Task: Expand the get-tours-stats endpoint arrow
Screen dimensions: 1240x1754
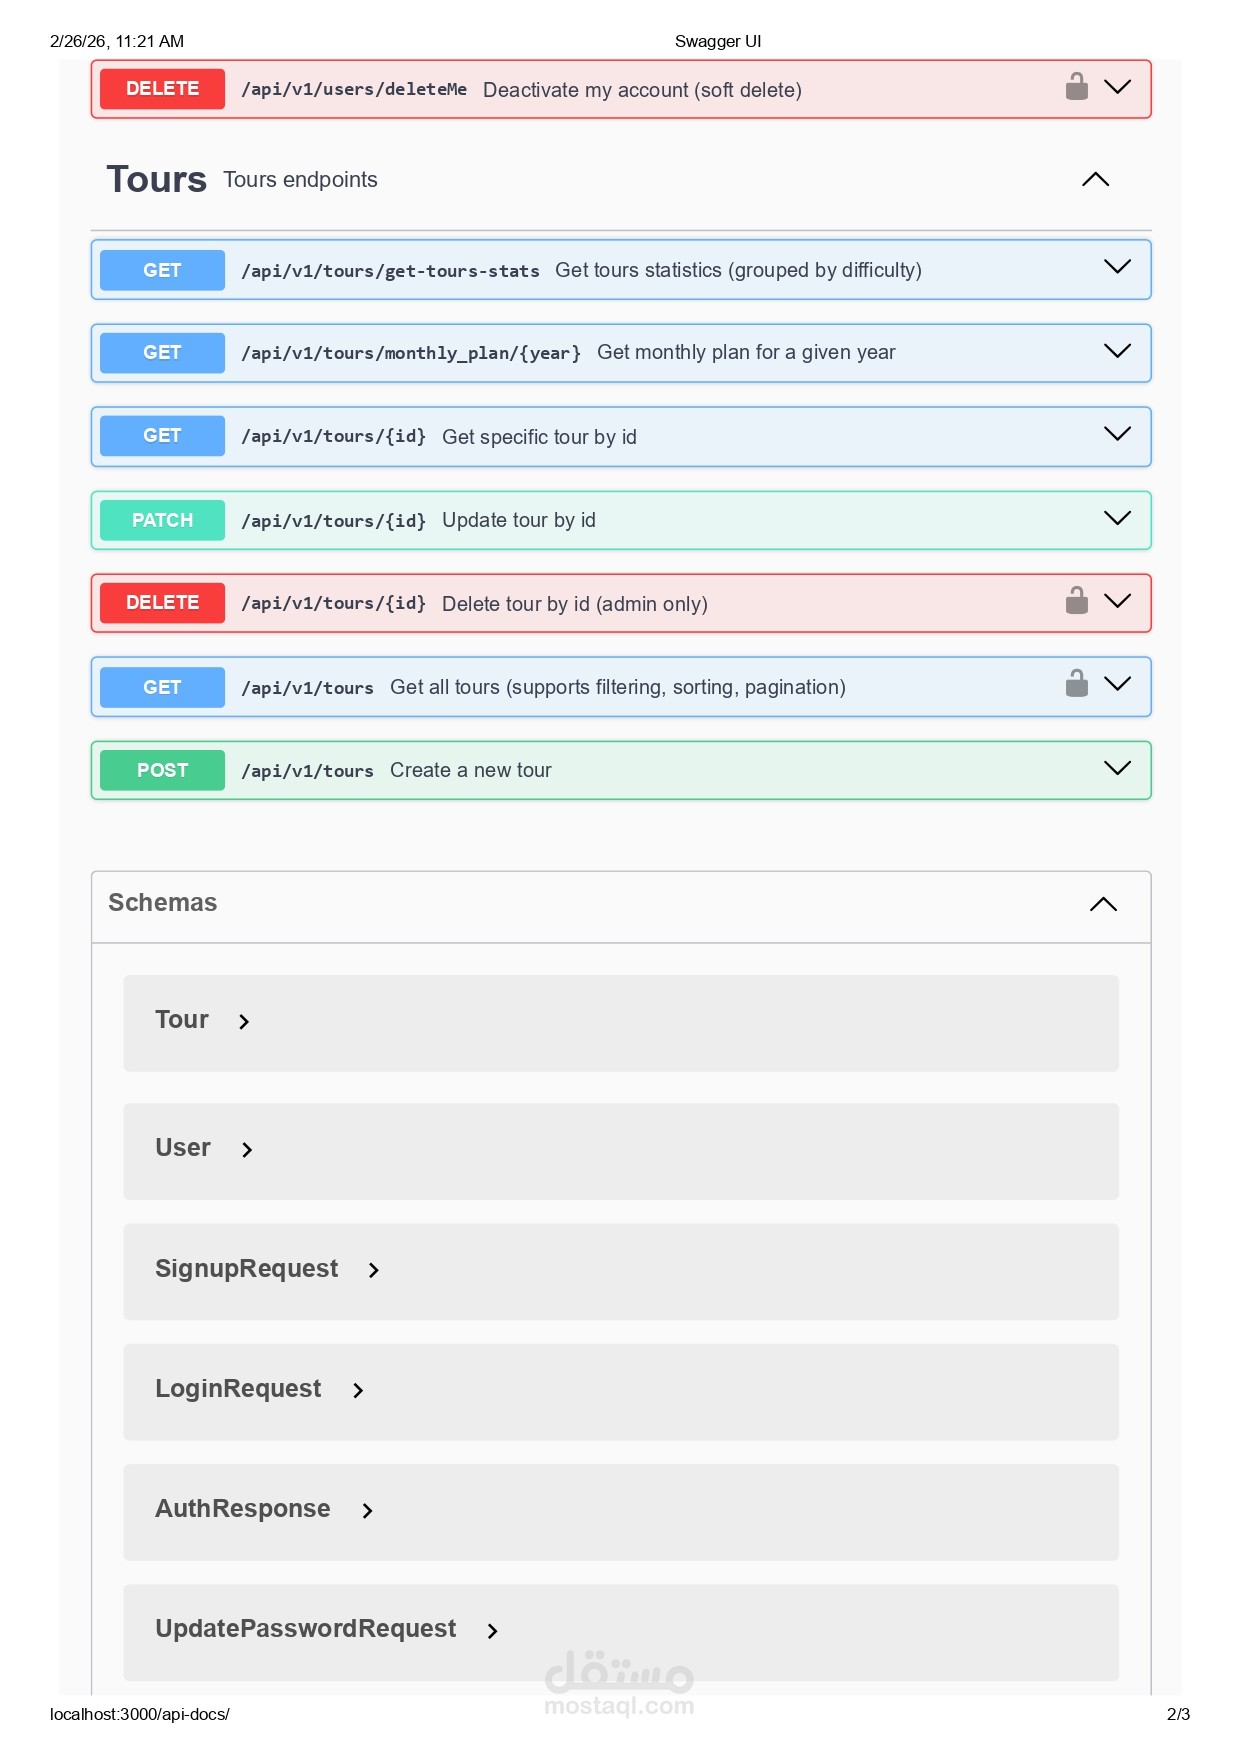Action: click(x=1117, y=267)
